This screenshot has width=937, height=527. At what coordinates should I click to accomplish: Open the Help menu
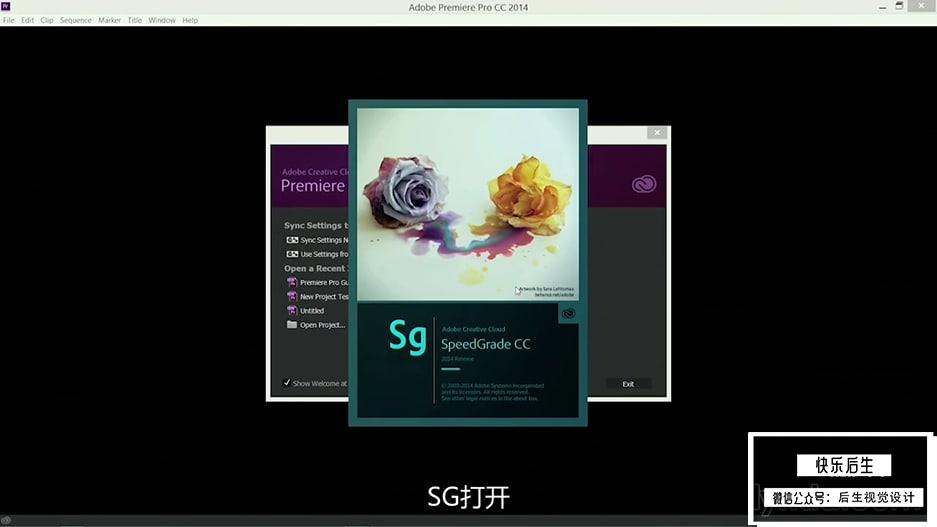(x=190, y=20)
